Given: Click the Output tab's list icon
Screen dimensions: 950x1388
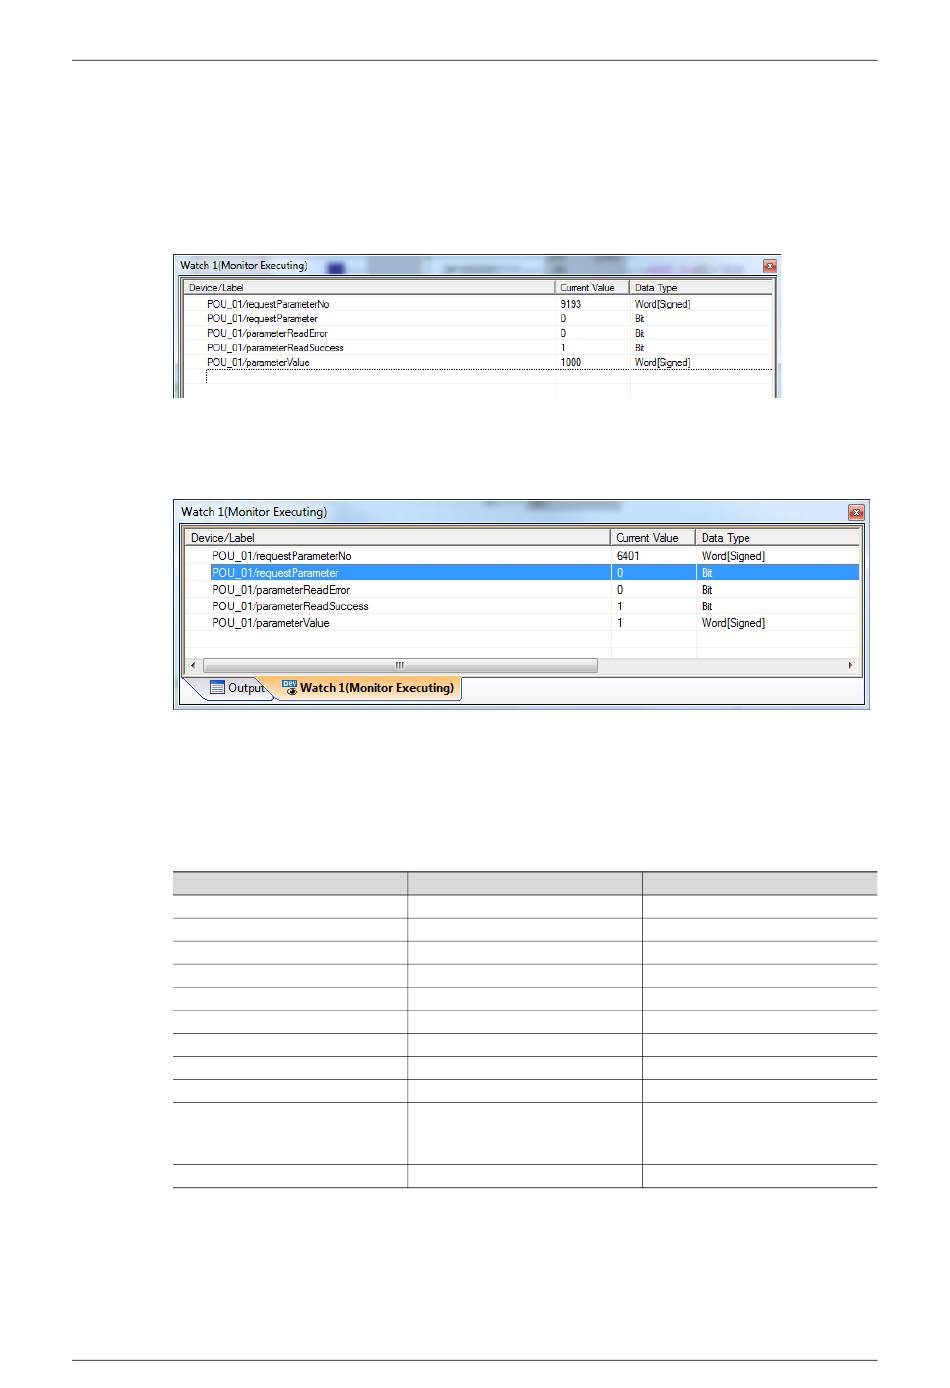Looking at the screenshot, I should (x=217, y=688).
